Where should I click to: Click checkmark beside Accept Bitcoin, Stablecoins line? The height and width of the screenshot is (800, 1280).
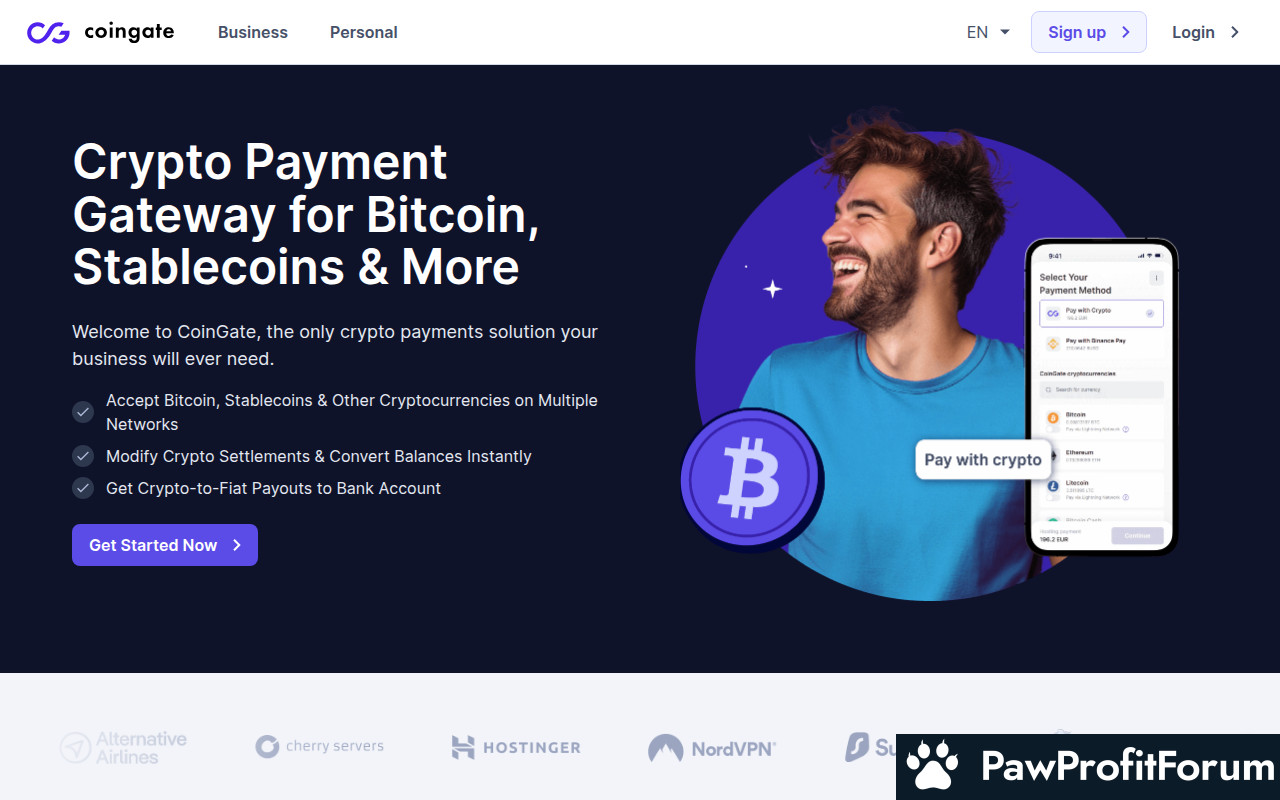click(x=83, y=412)
